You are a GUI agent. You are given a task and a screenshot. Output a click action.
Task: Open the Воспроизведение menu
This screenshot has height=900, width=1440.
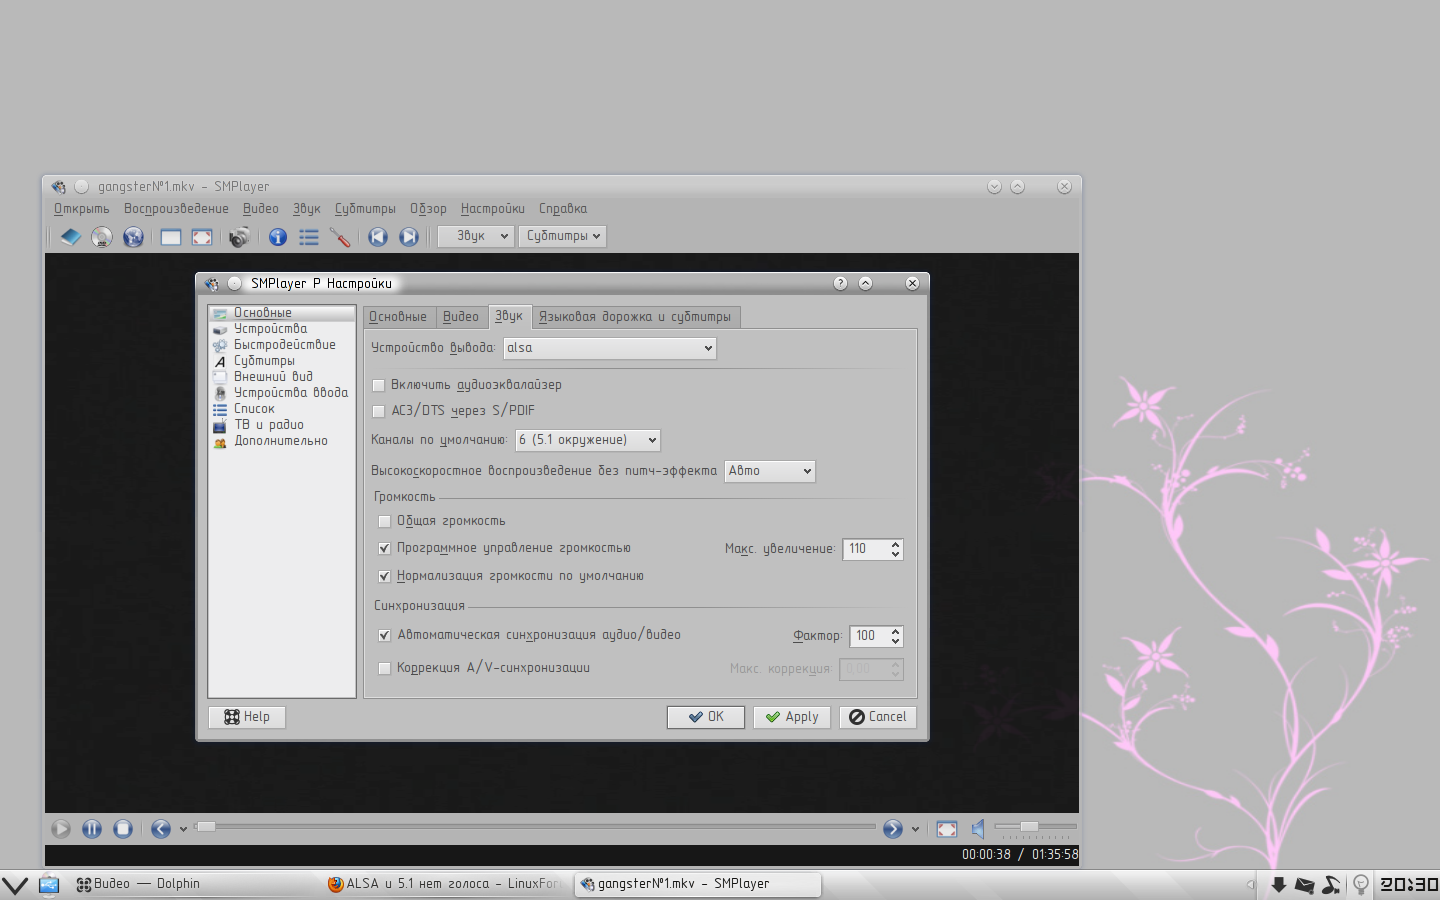pyautogui.click(x=176, y=209)
